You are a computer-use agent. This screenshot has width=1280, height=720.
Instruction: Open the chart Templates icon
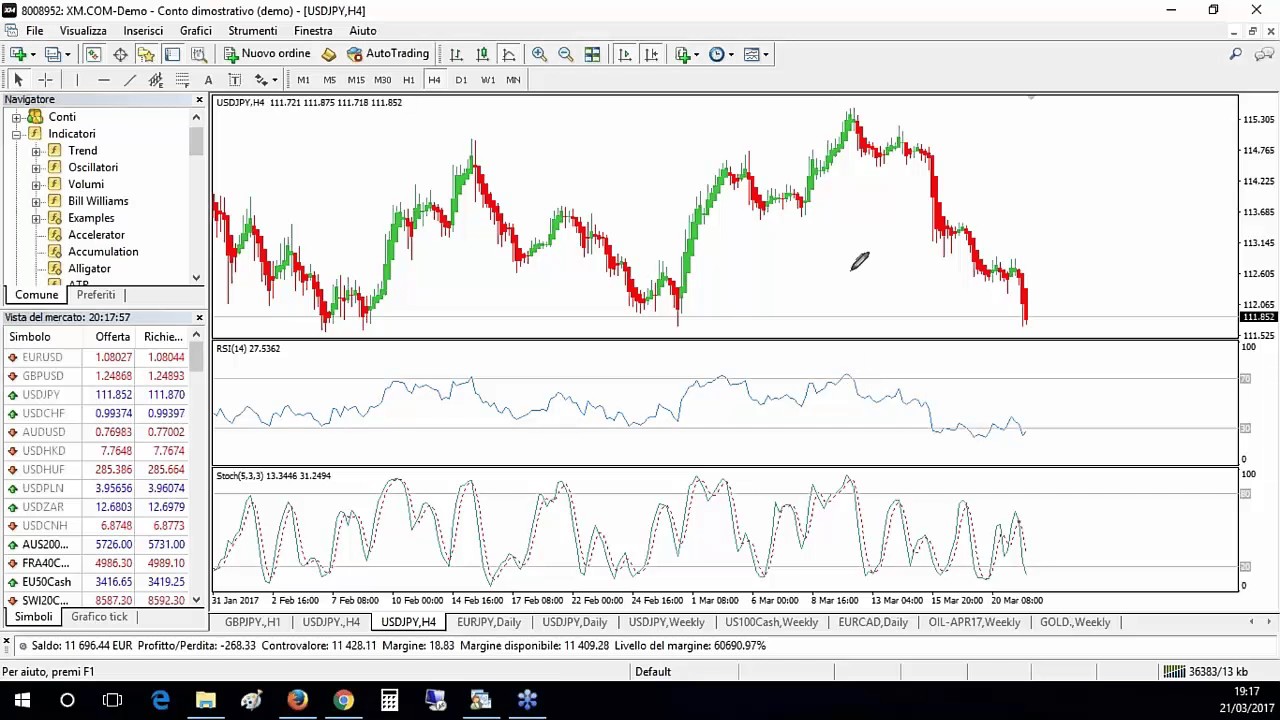click(x=752, y=54)
